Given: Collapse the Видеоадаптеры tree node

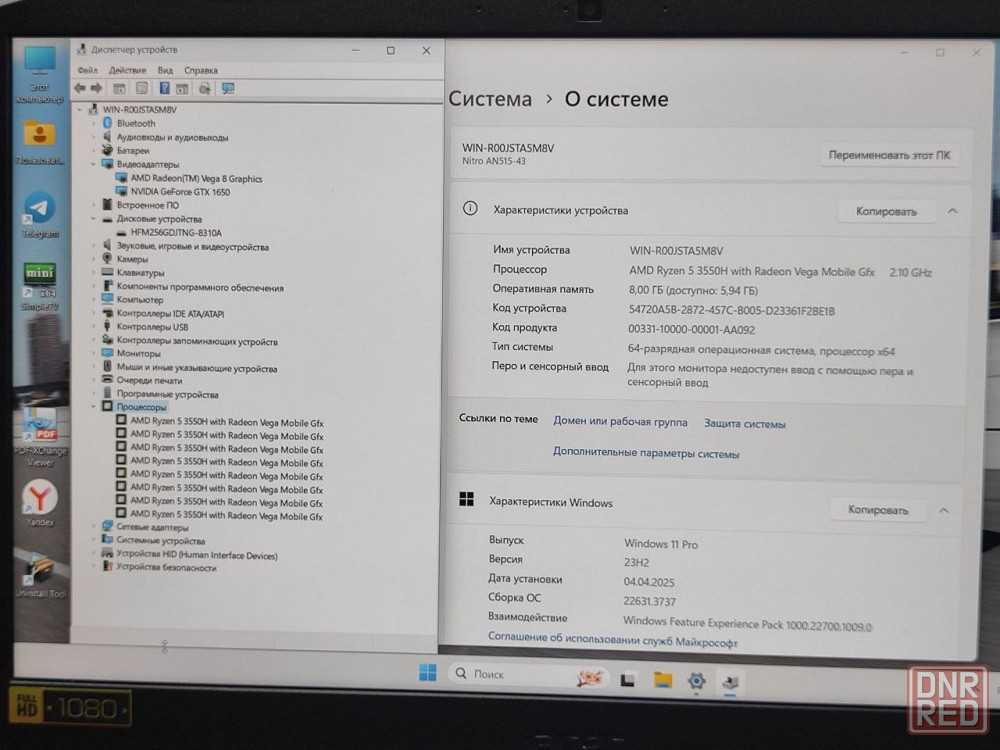Looking at the screenshot, I should 94,165.
